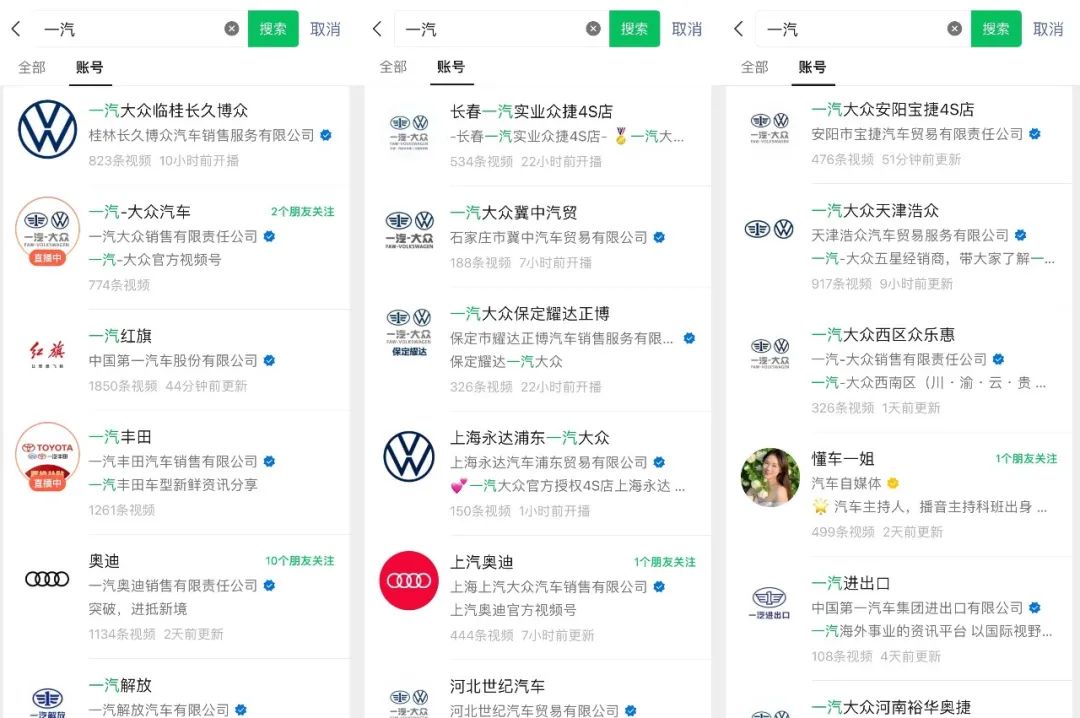Tap 取消 in the left panel
The height and width of the screenshot is (718, 1080).
tap(325, 29)
